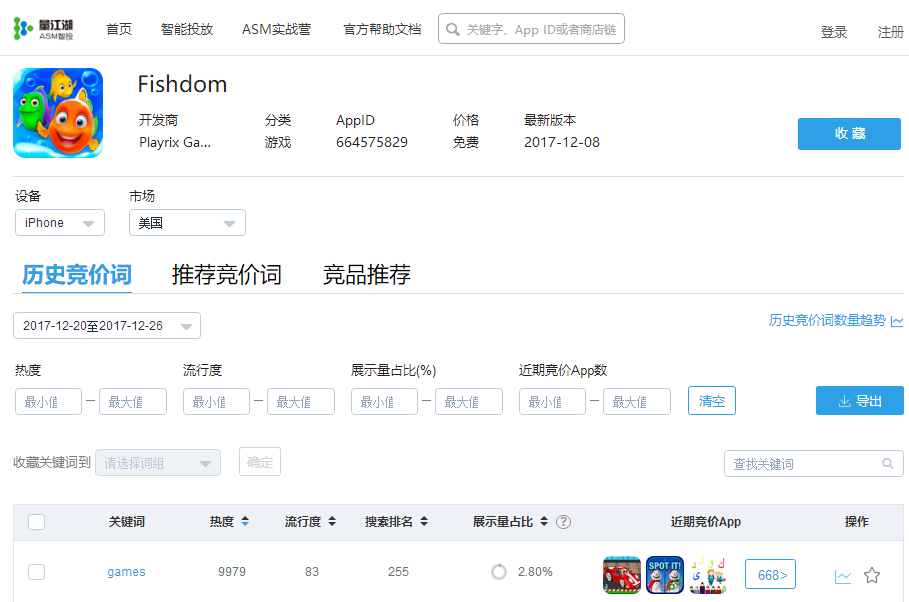Click the magnifier in 查找关键词 box
Image resolution: width=909 pixels, height=602 pixels.
(x=888, y=463)
